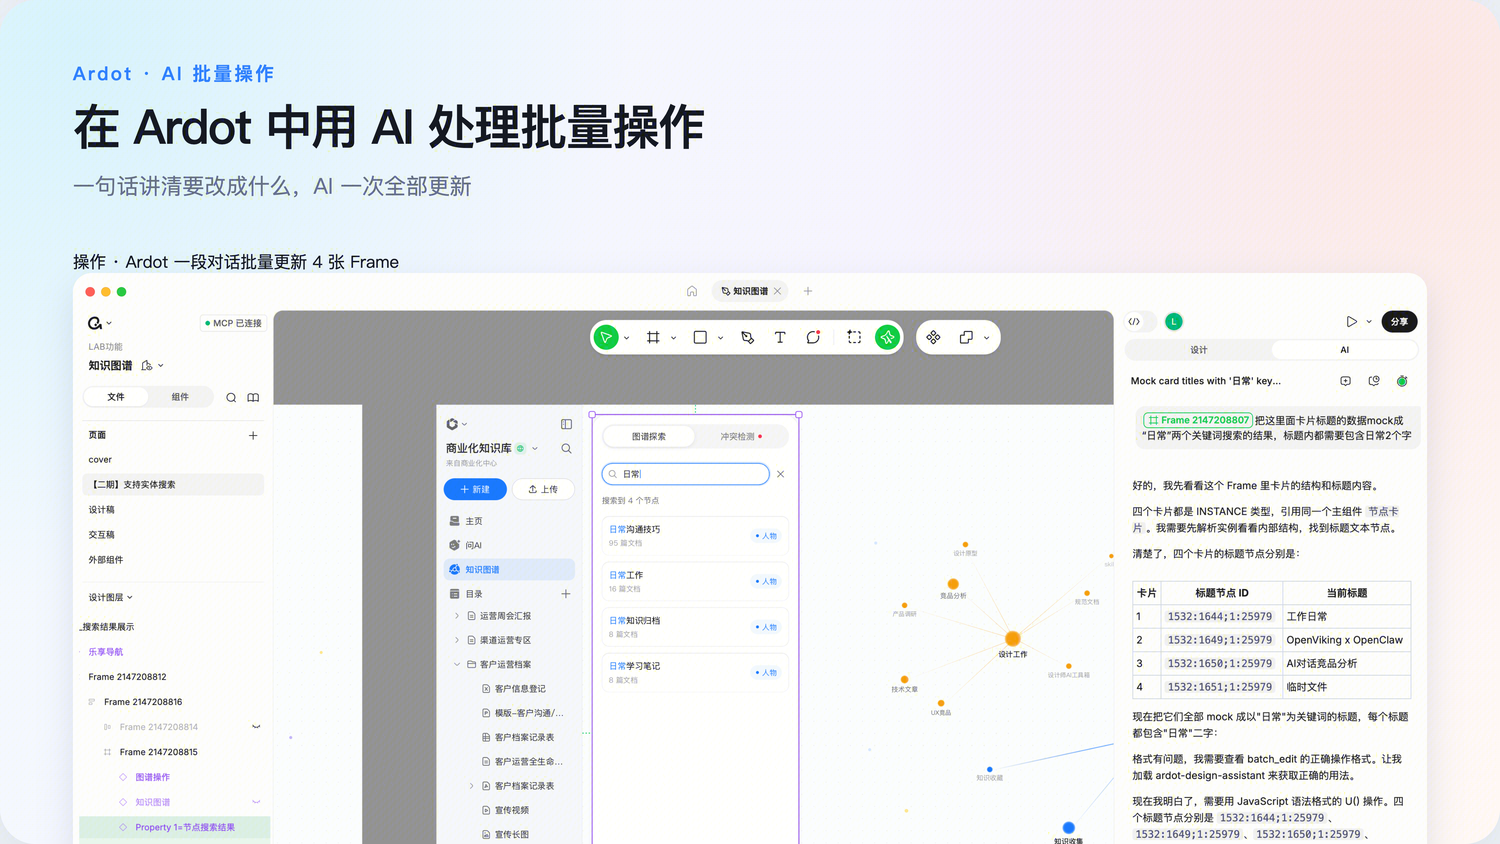Select the dashed AI selection tool
The image size is (1500, 844).
coord(854,338)
